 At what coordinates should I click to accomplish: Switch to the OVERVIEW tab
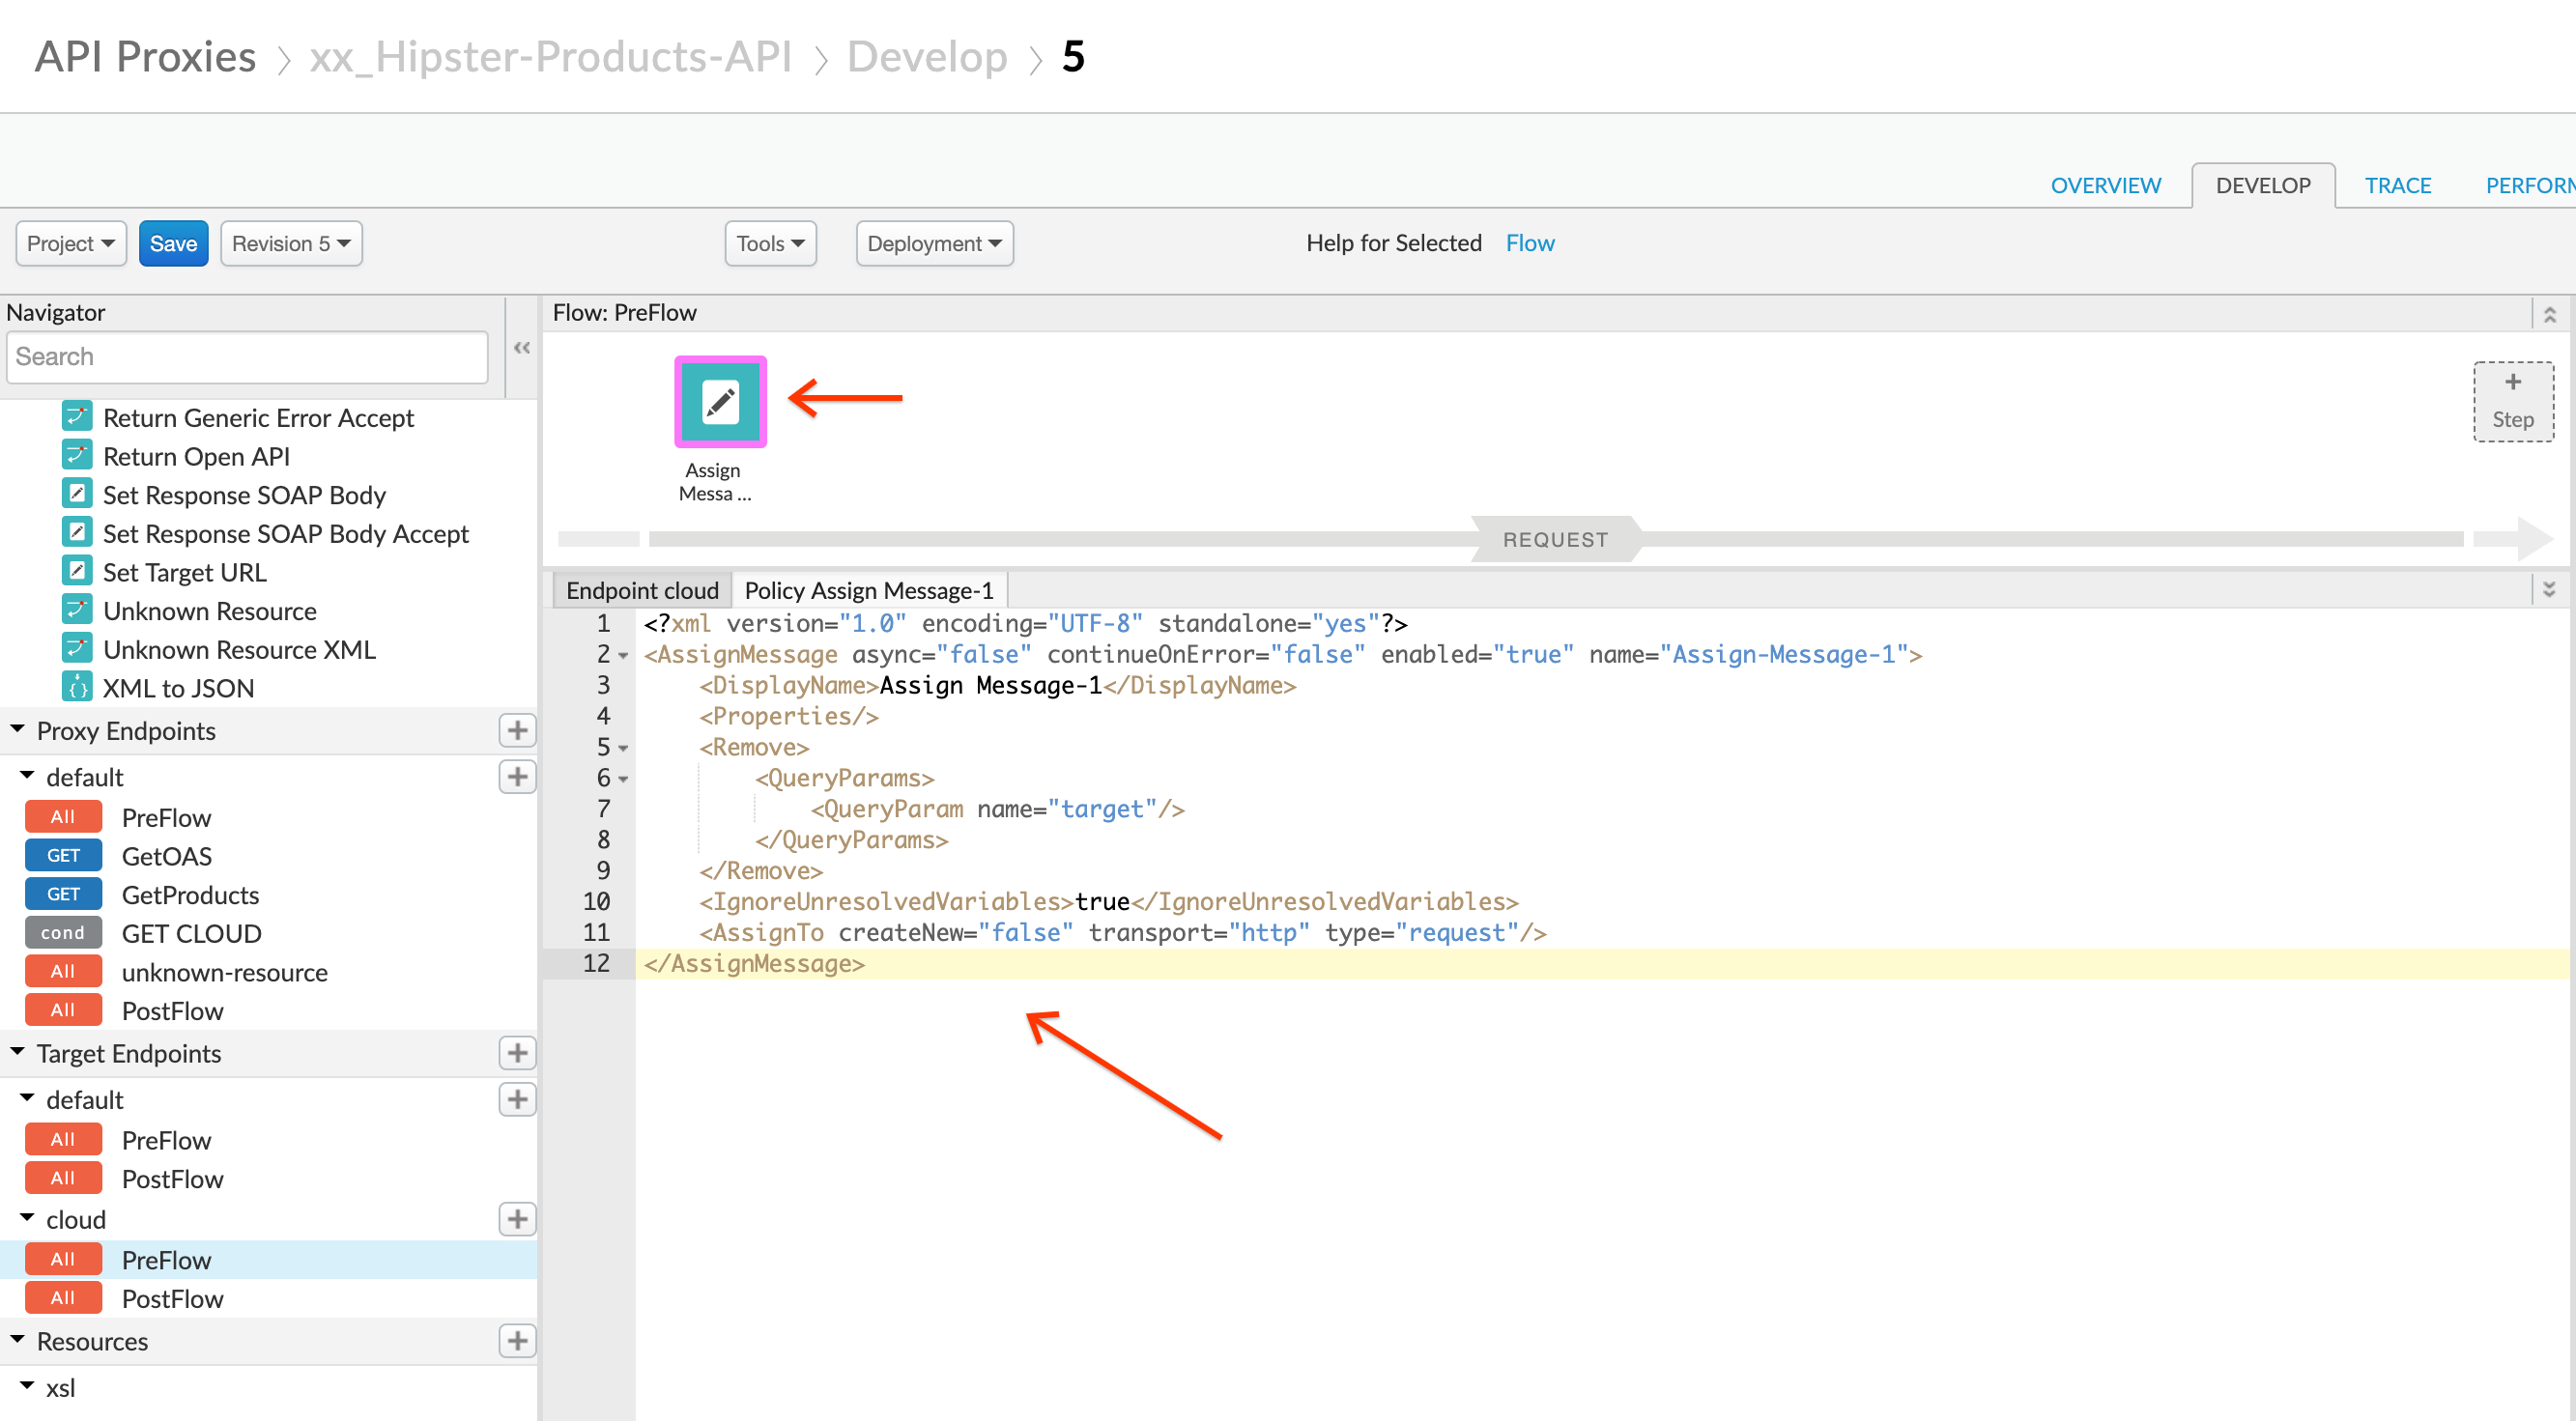coord(2105,186)
